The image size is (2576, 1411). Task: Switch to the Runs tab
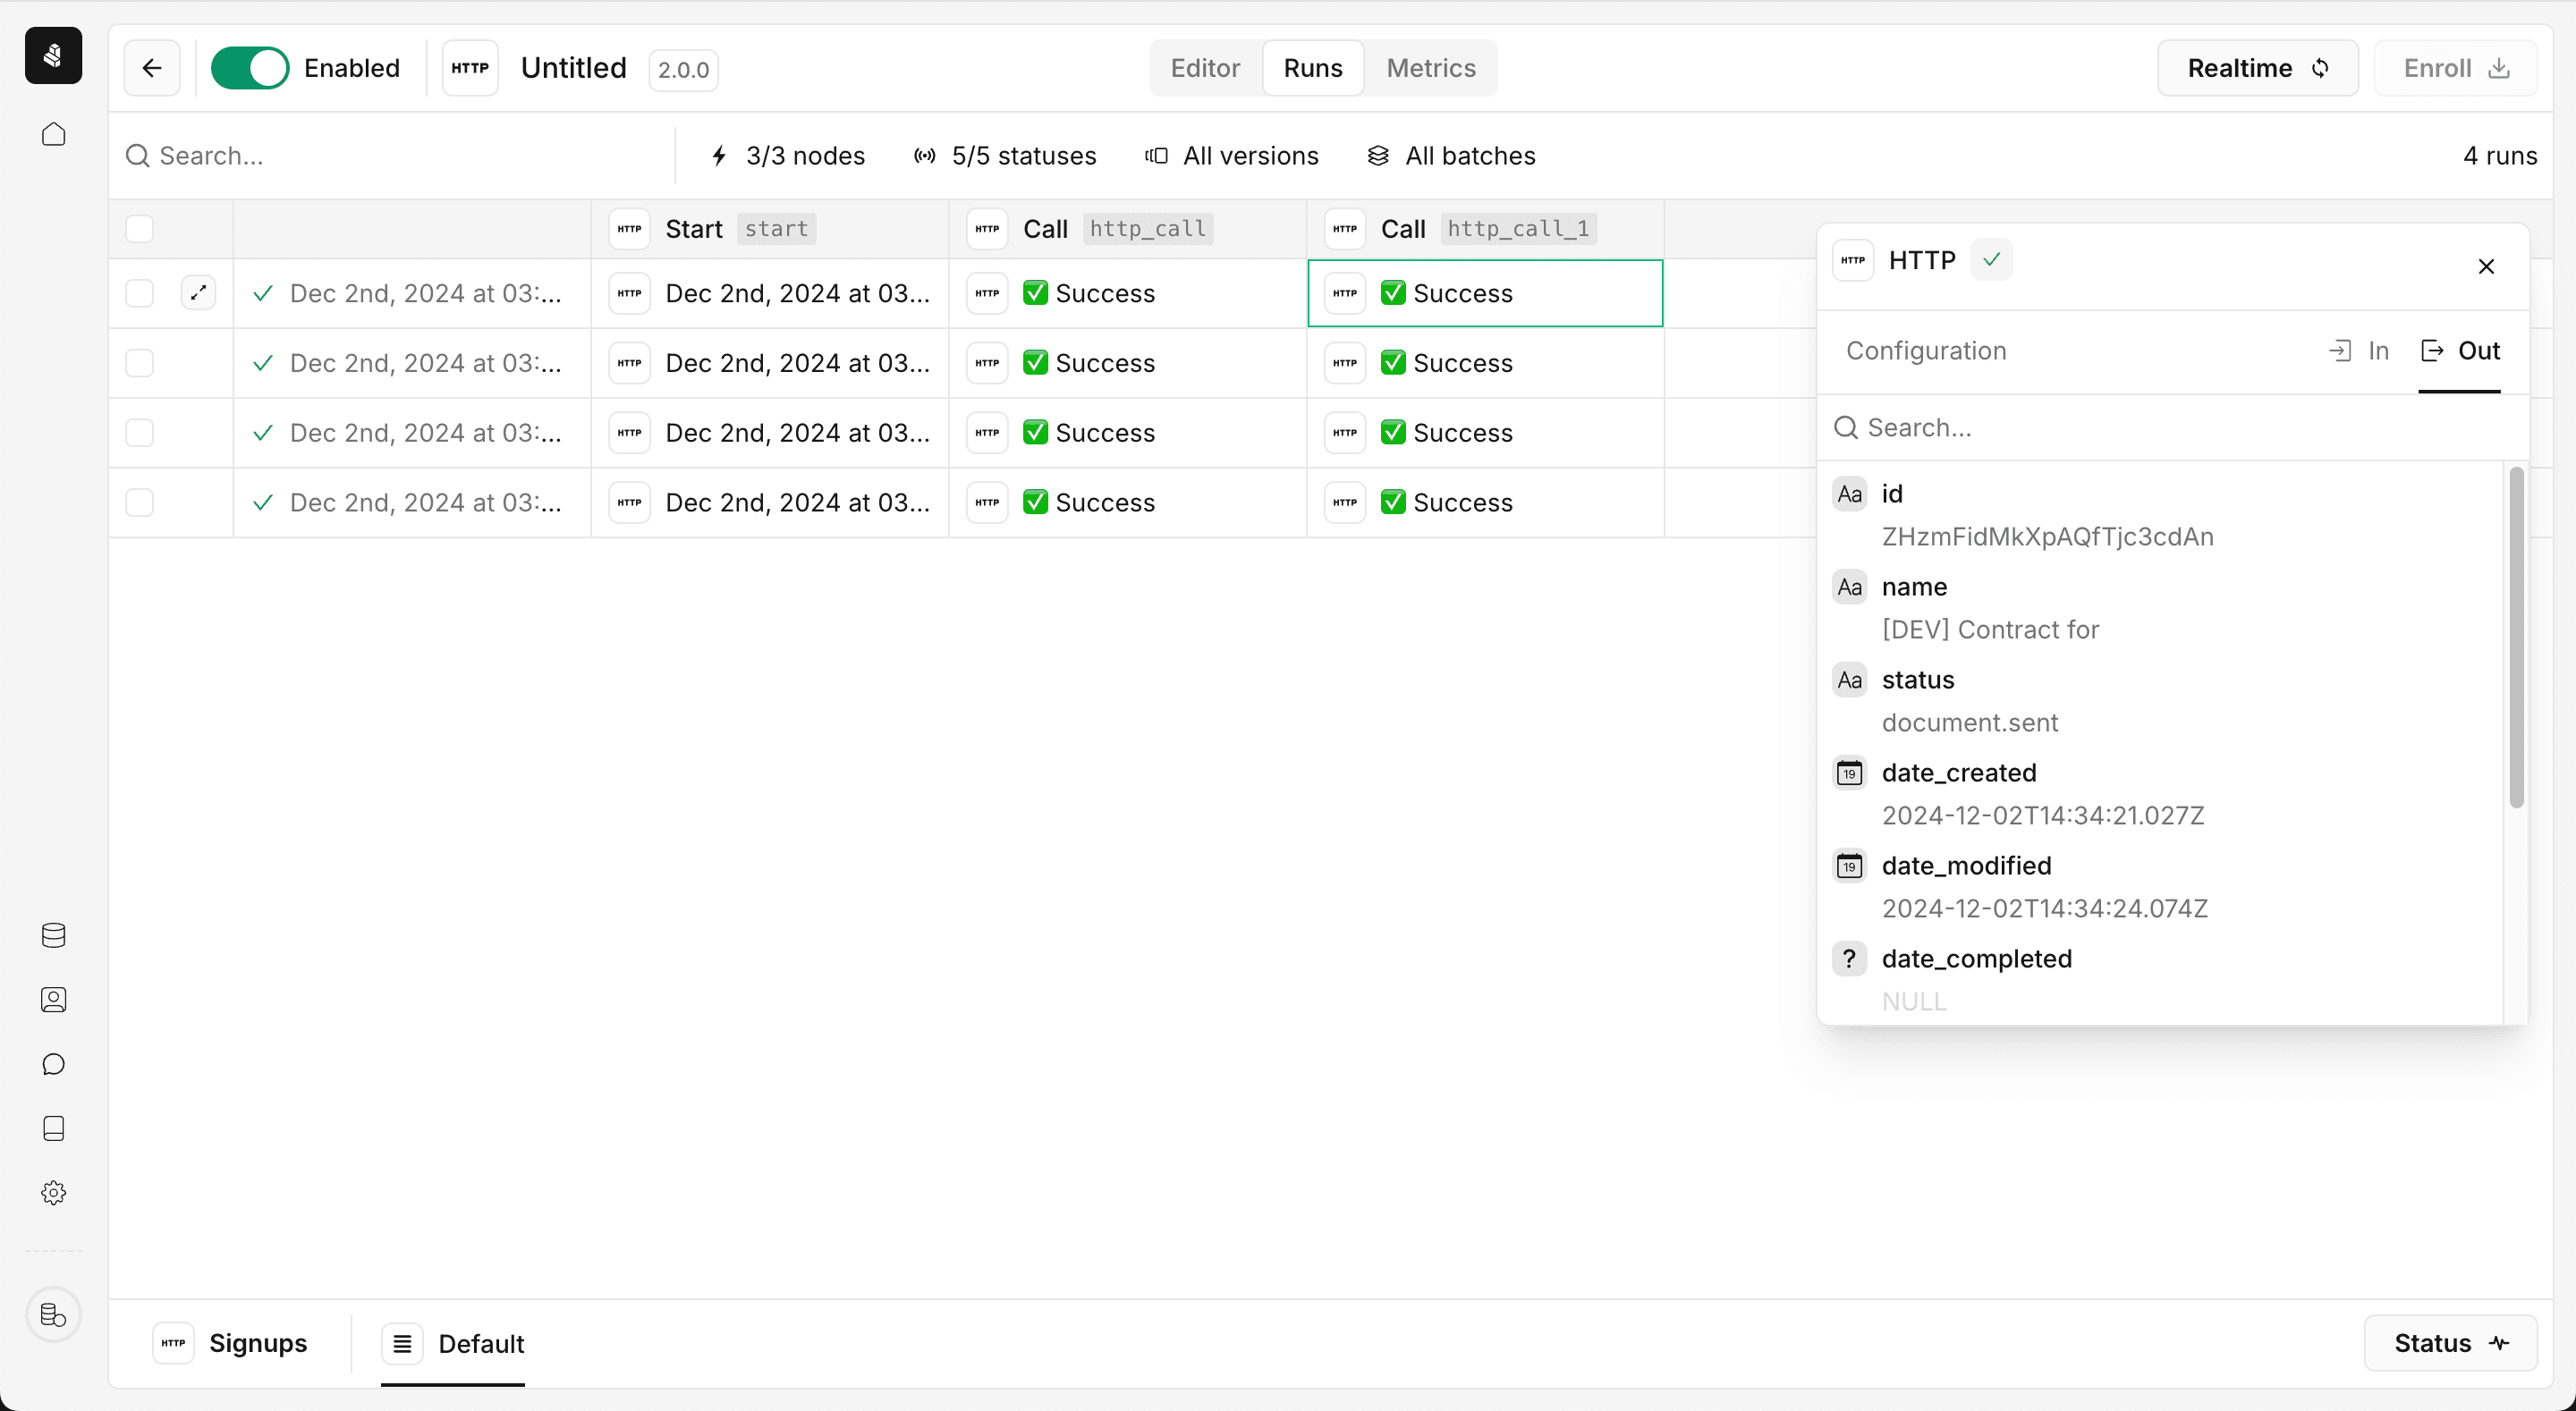coord(1313,68)
